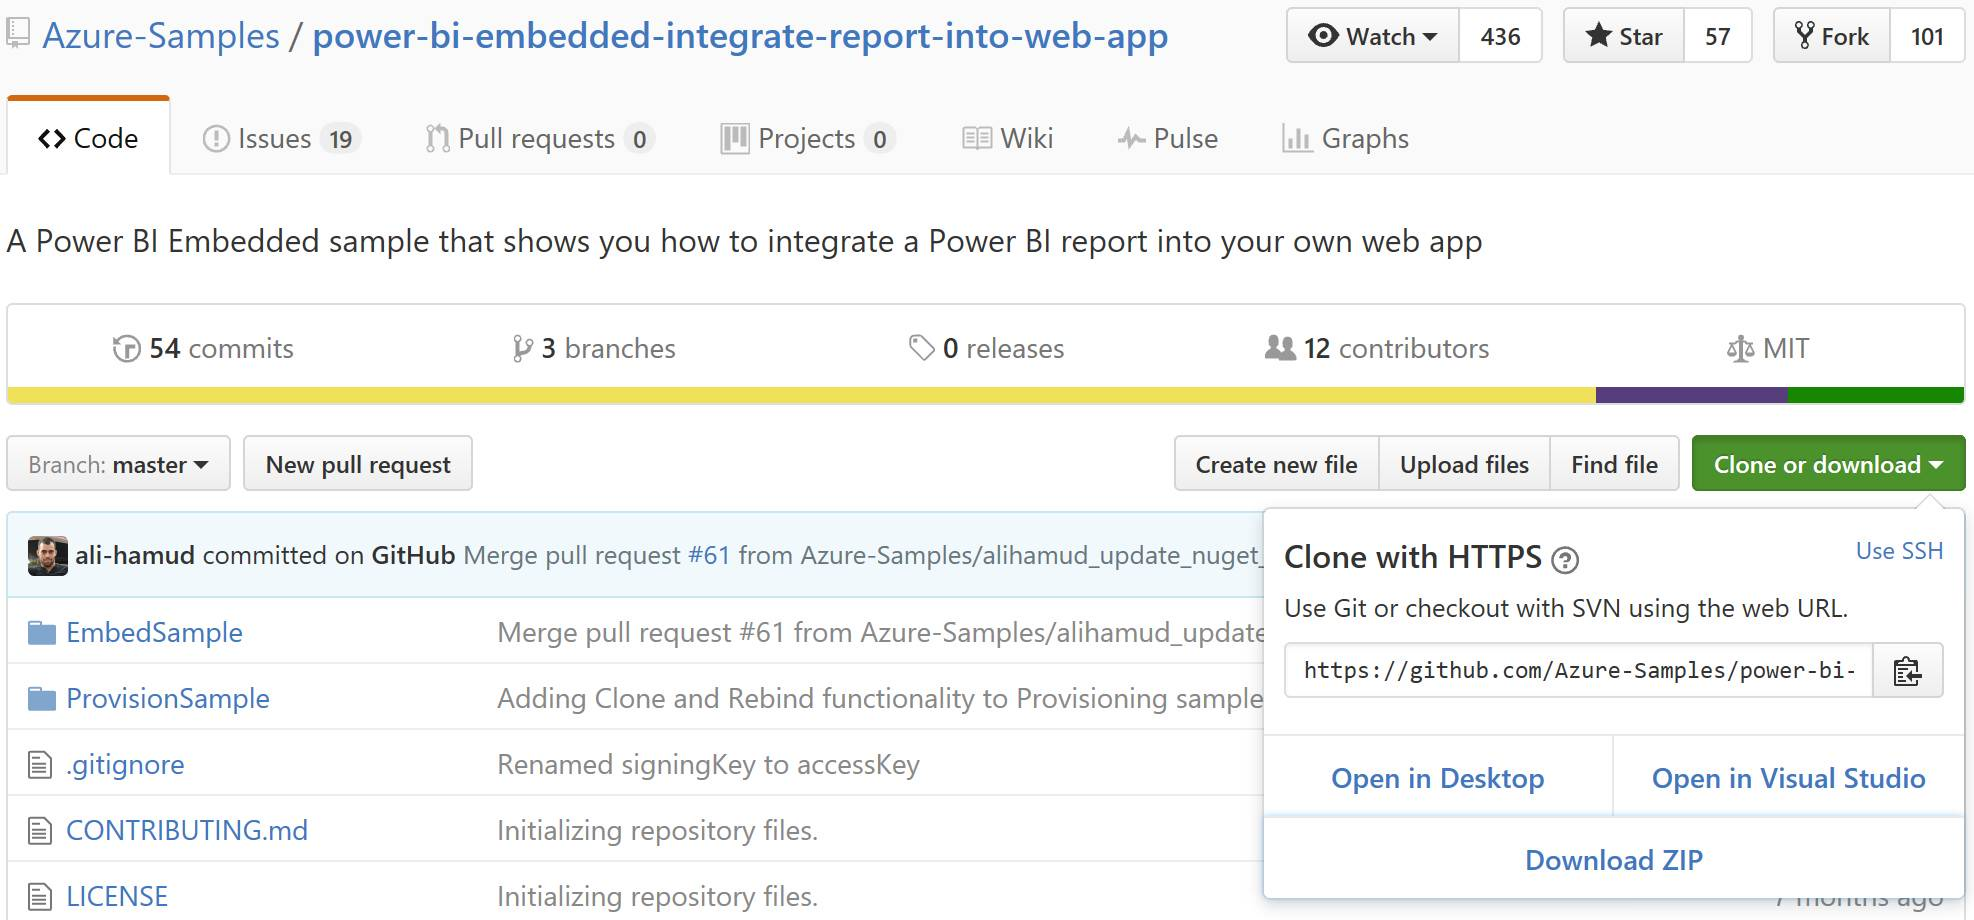The width and height of the screenshot is (1974, 920).
Task: Copy clone URL to clipboard
Action: coord(1907,670)
